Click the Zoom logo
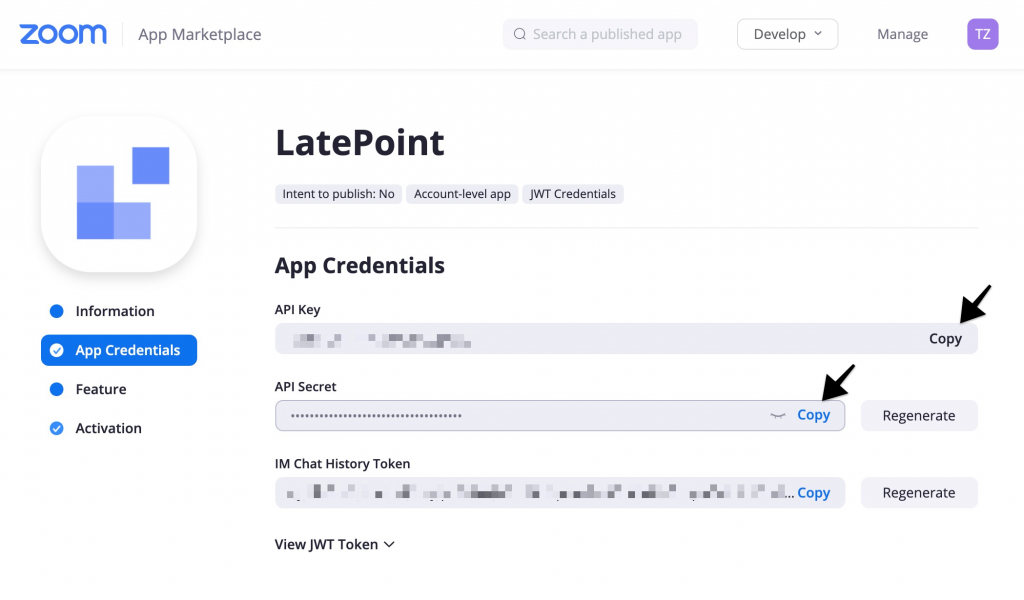The height and width of the screenshot is (600, 1024). click(x=63, y=34)
